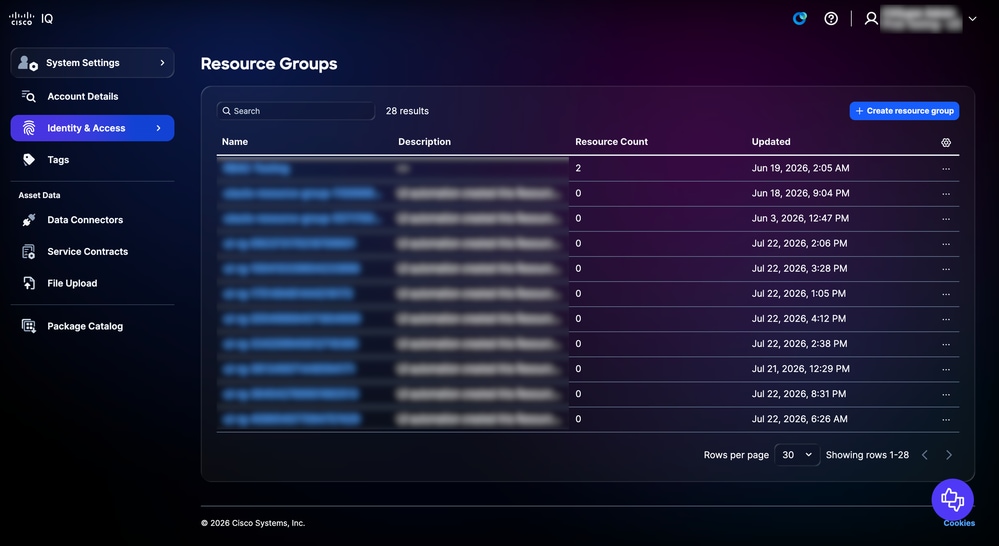Open the help question mark icon
Image resolution: width=999 pixels, height=546 pixels.
(831, 18)
